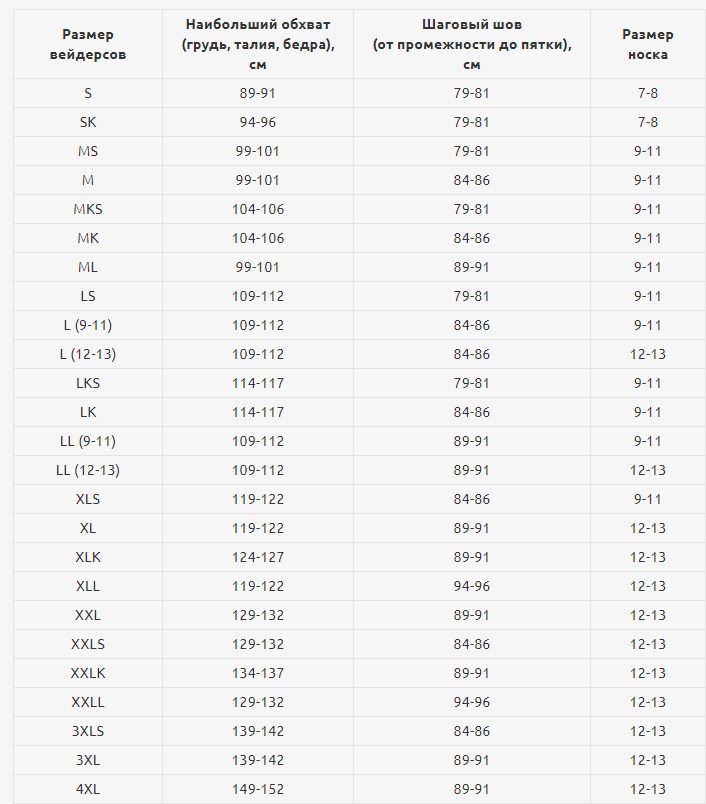Click the 124-127 girth value
Image resolution: width=706 pixels, height=804 pixels.
(258, 557)
